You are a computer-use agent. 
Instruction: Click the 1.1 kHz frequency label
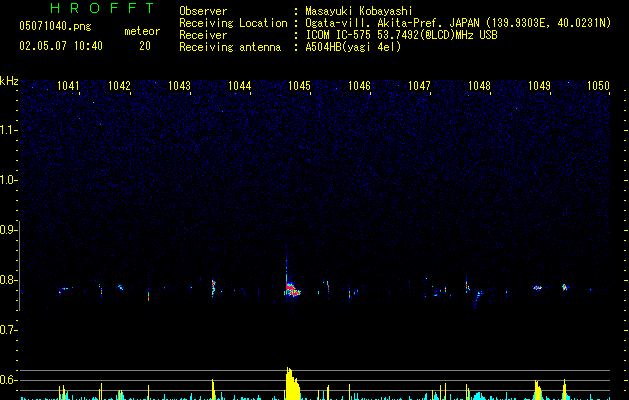(8, 130)
